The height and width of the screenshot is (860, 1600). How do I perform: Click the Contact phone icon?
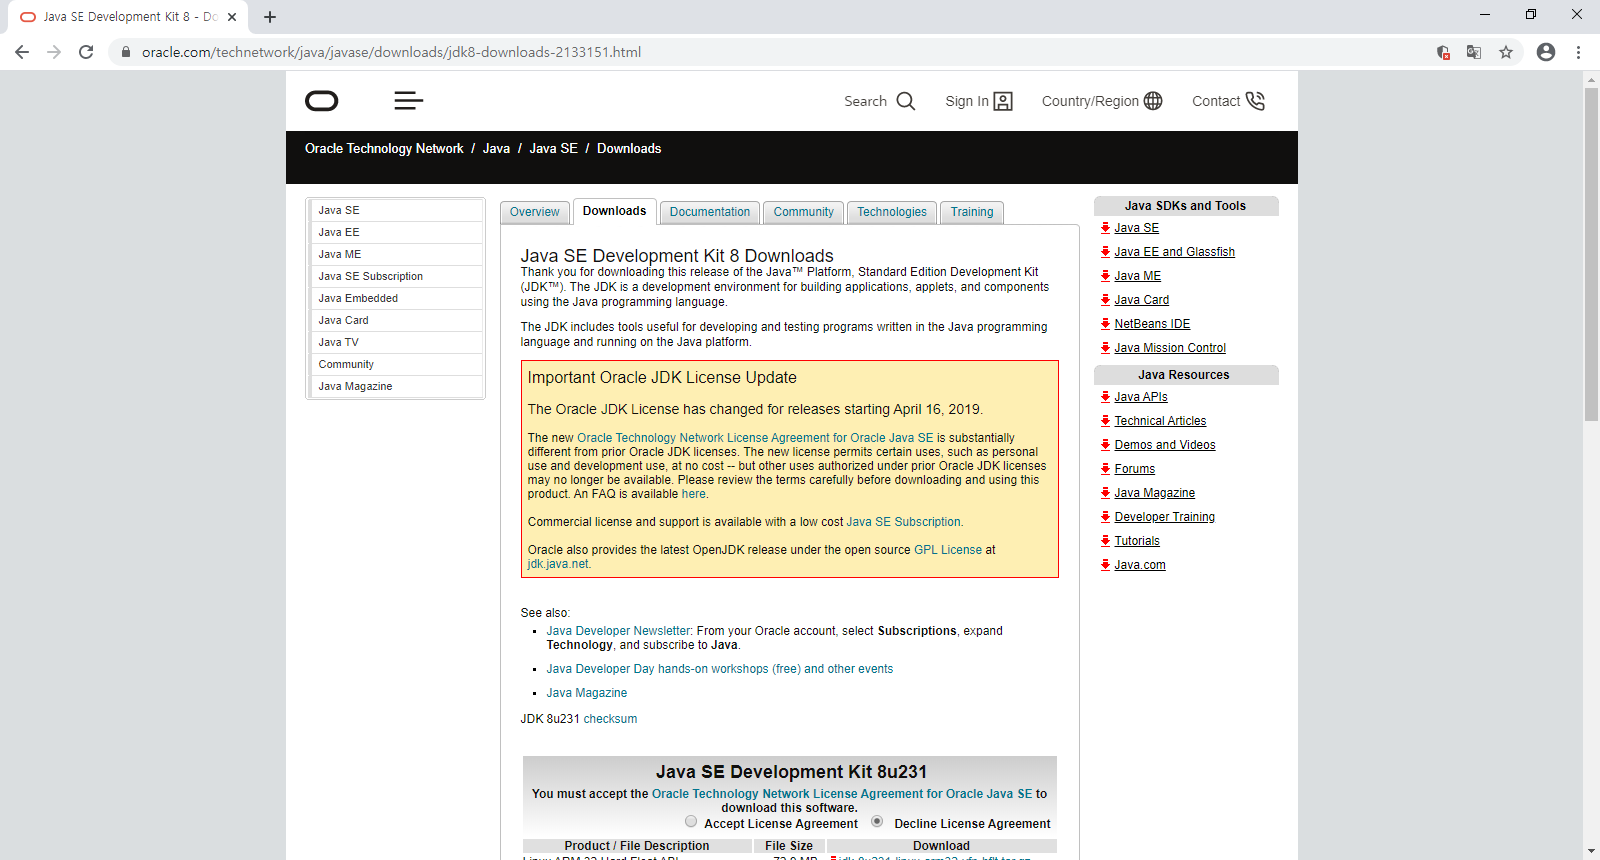click(x=1255, y=101)
